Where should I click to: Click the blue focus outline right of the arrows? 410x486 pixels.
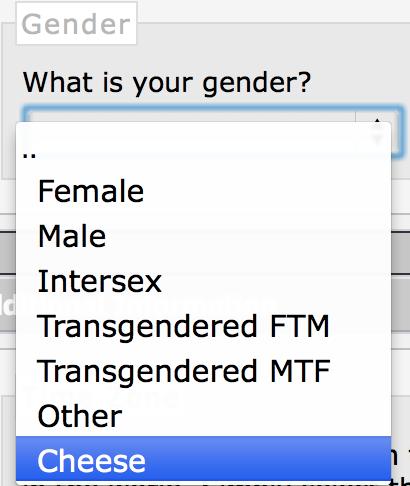(398, 131)
